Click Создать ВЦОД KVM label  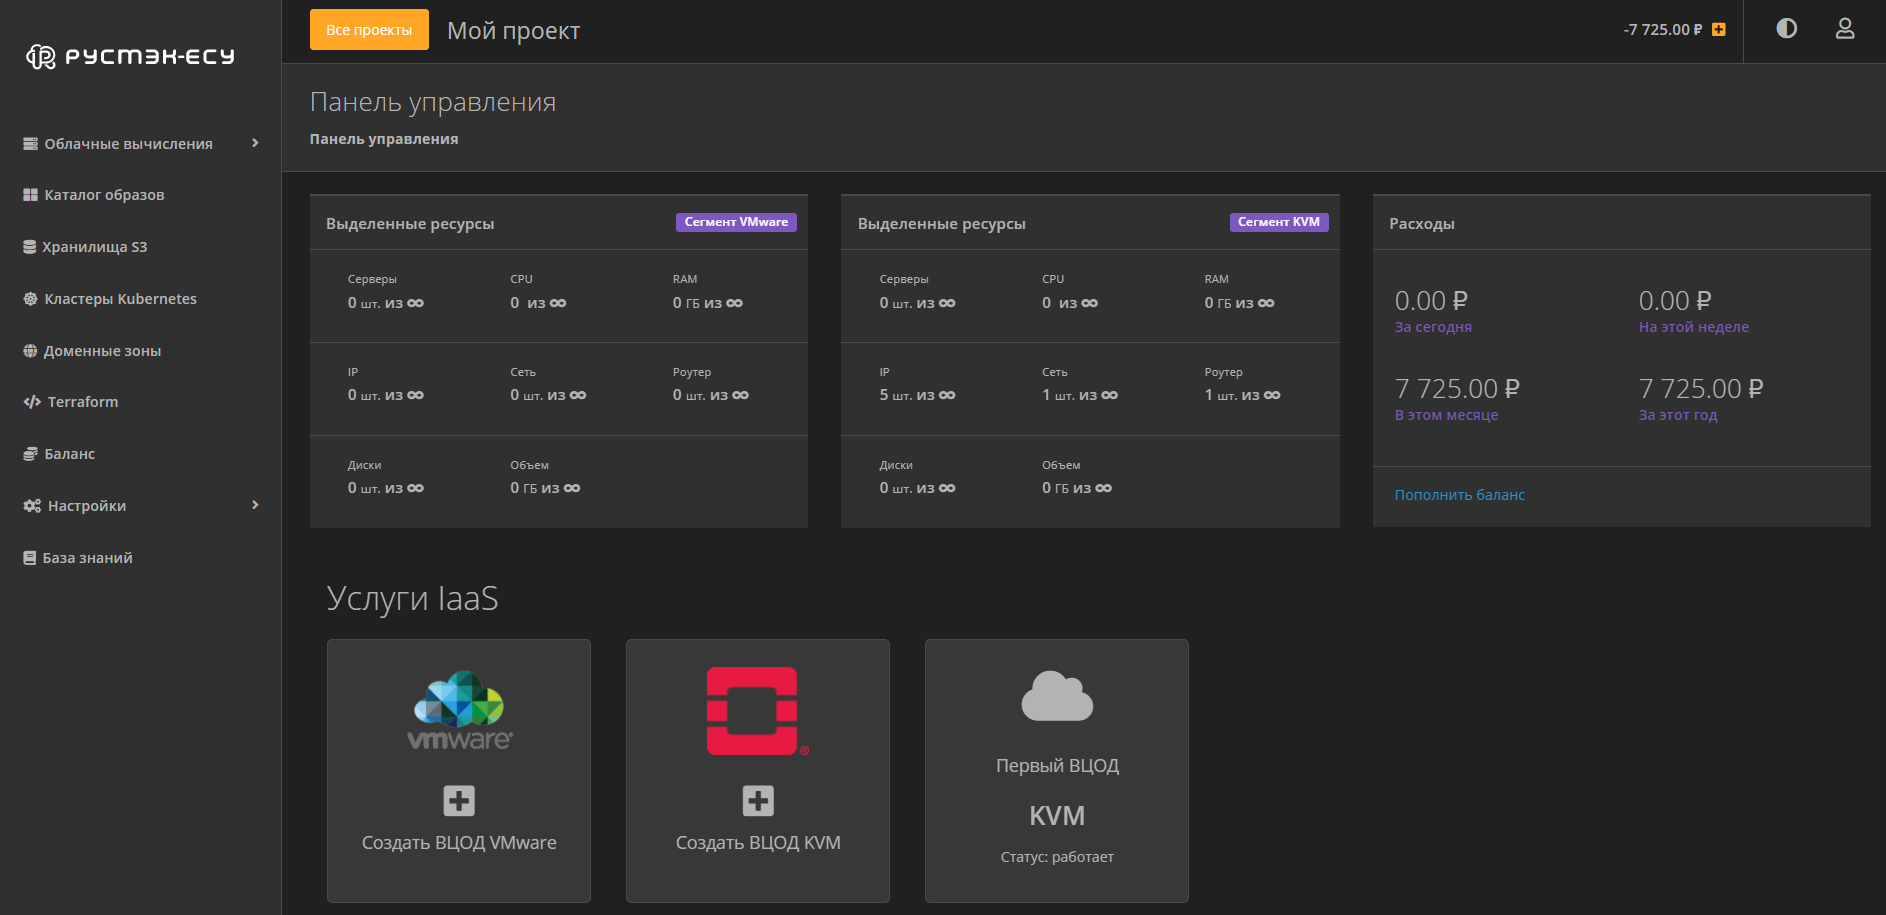[x=758, y=843]
